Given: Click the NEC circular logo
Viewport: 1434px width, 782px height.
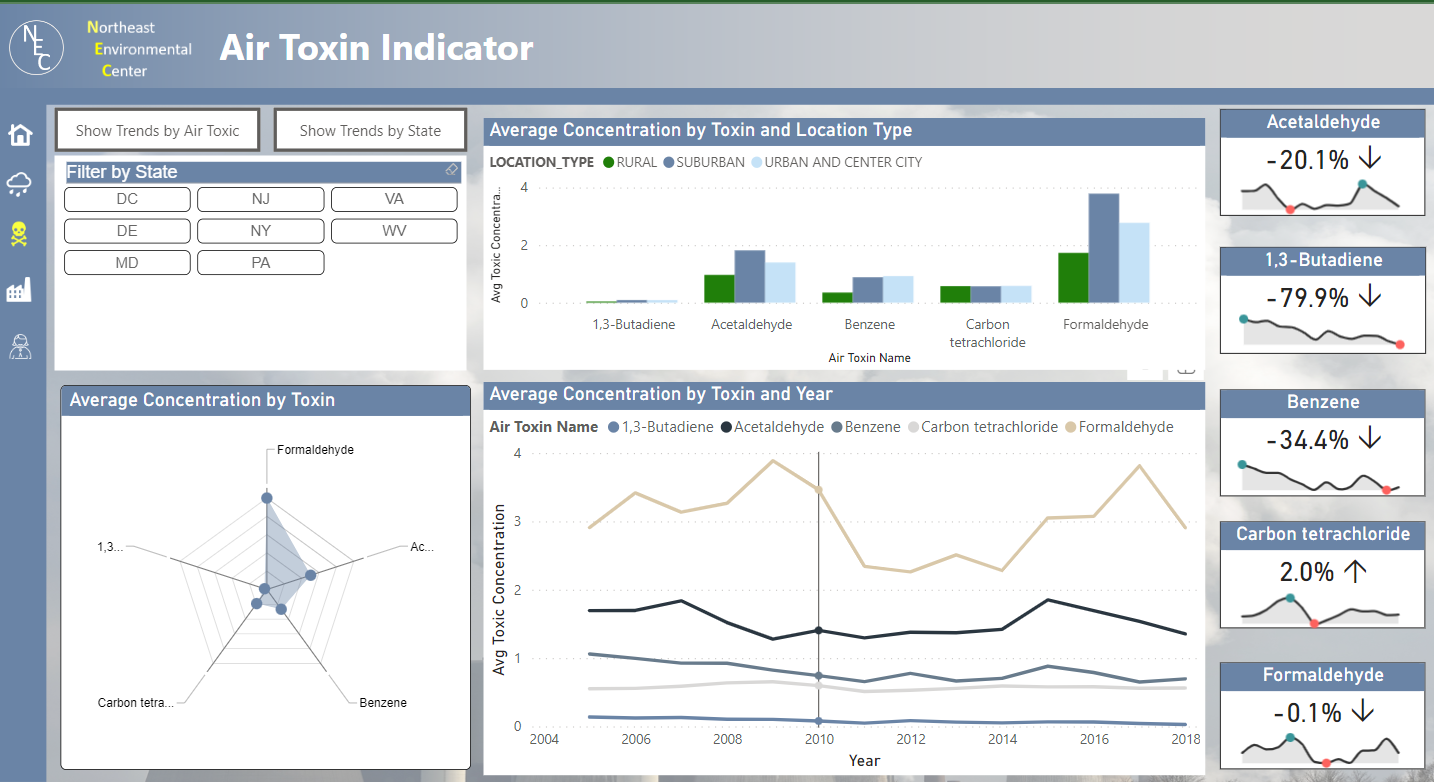Looking at the screenshot, I should (36, 47).
